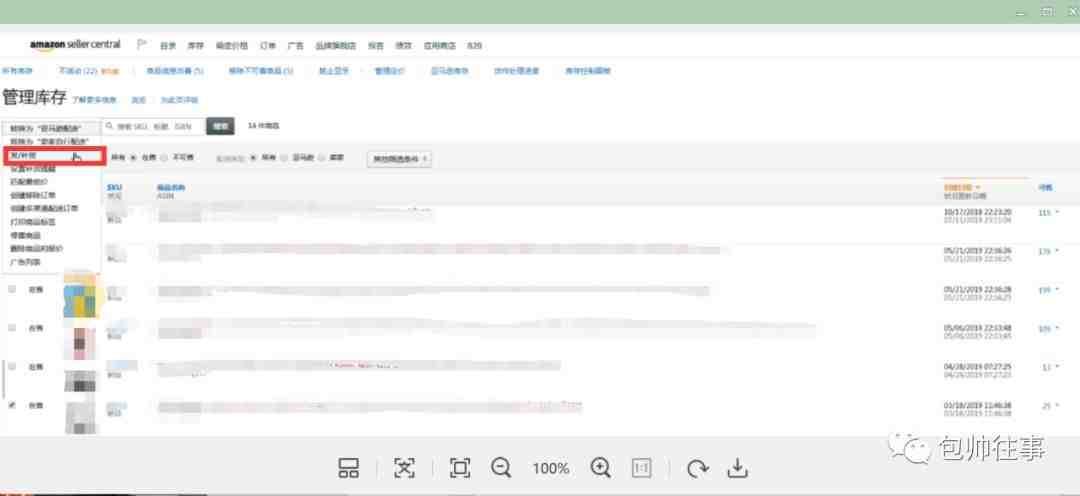Click the 100% zoom level in viewer toolbar
This screenshot has height=496, width=1080.
tap(551, 469)
